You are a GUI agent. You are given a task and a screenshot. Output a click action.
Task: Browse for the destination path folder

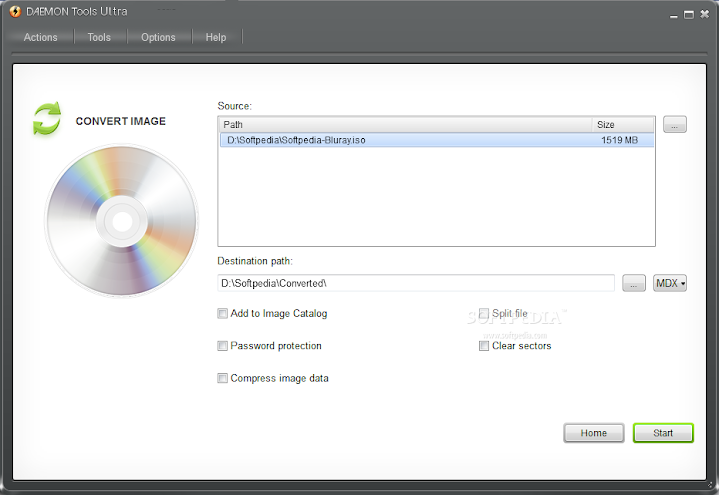634,283
